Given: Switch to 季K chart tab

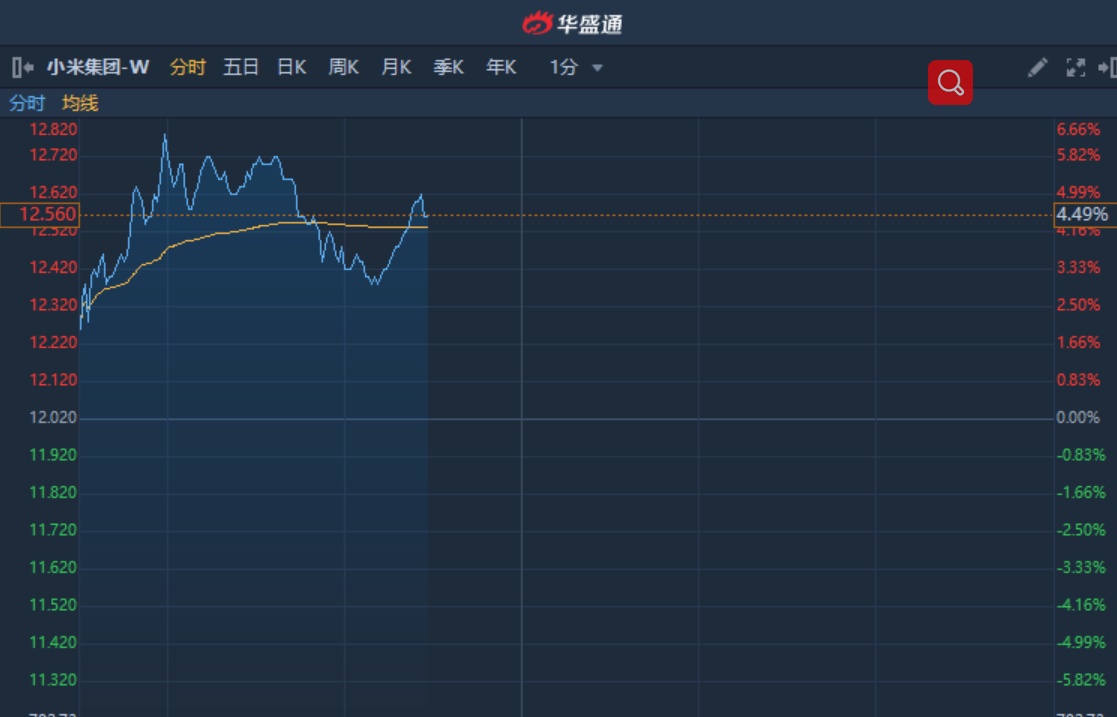Looking at the screenshot, I should pos(449,68).
